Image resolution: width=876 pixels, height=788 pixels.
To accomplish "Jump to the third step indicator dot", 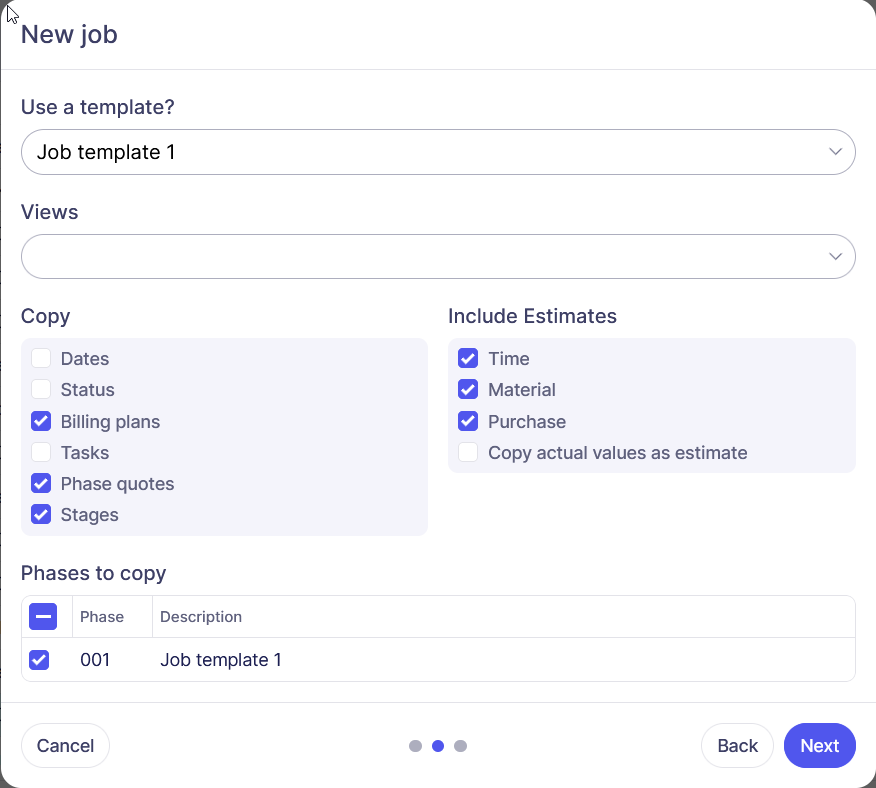I will point(460,746).
